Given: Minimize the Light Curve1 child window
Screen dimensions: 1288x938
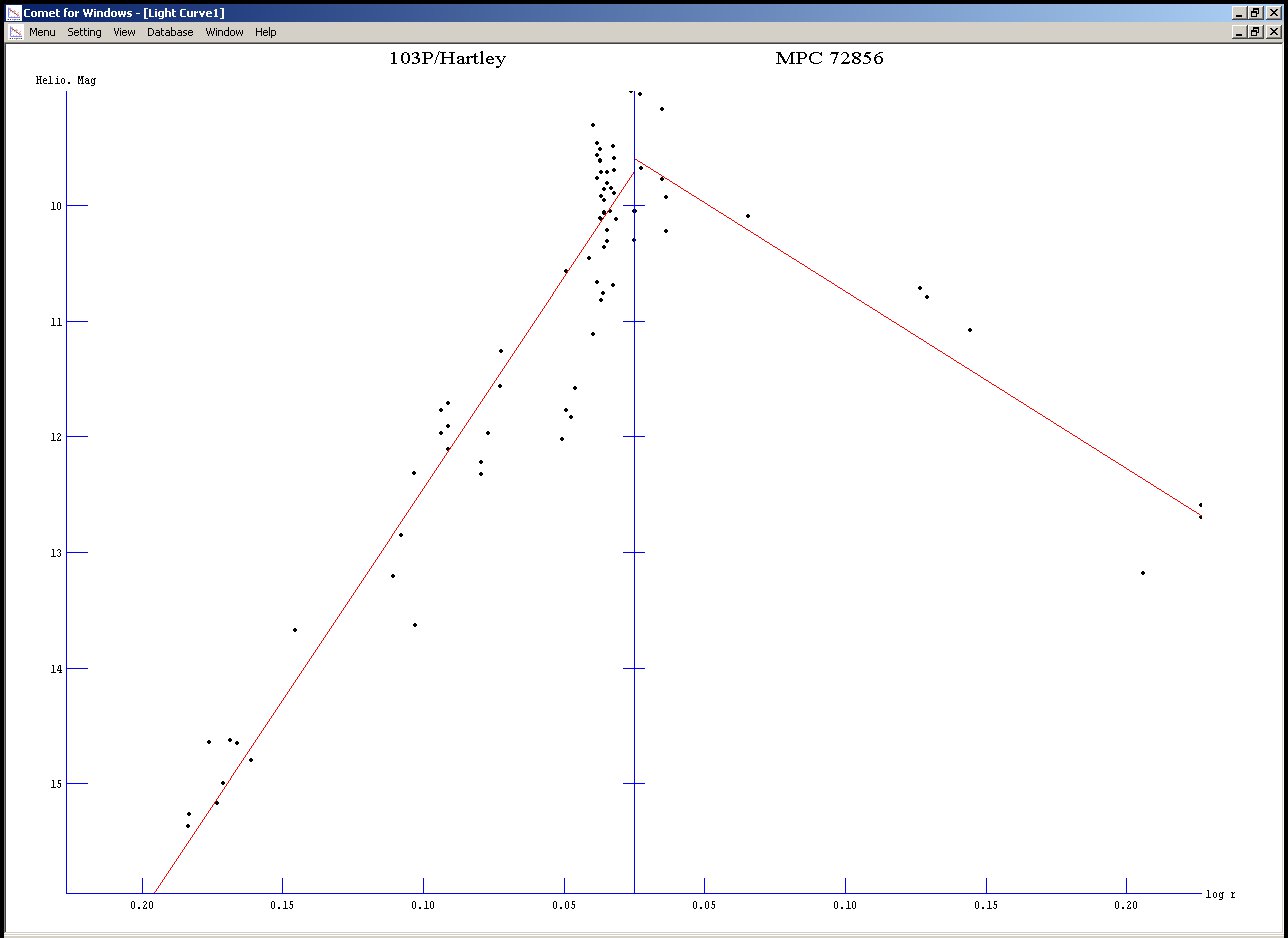Looking at the screenshot, I should (x=1240, y=32).
